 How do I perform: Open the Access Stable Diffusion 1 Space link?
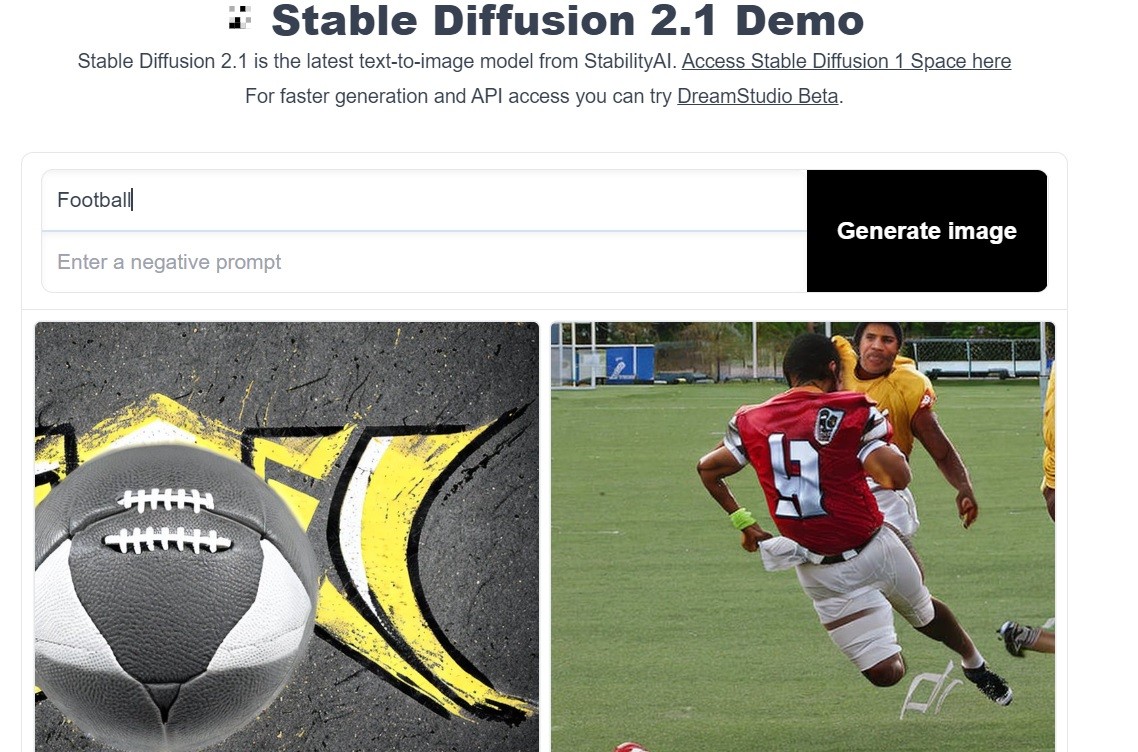[x=846, y=61]
